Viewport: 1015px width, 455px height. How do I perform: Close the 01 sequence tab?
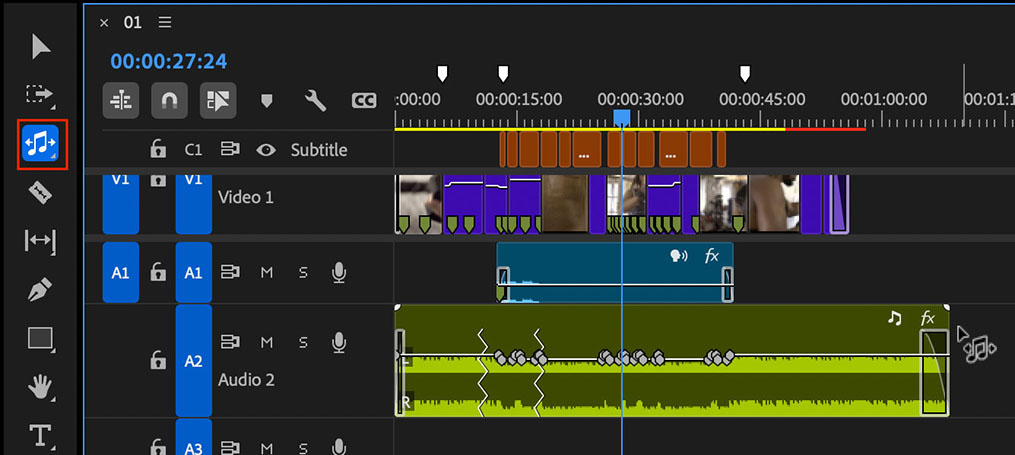click(x=104, y=23)
